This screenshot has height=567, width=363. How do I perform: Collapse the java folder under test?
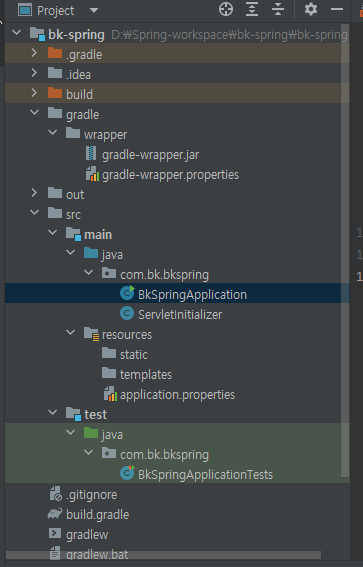pos(71,432)
